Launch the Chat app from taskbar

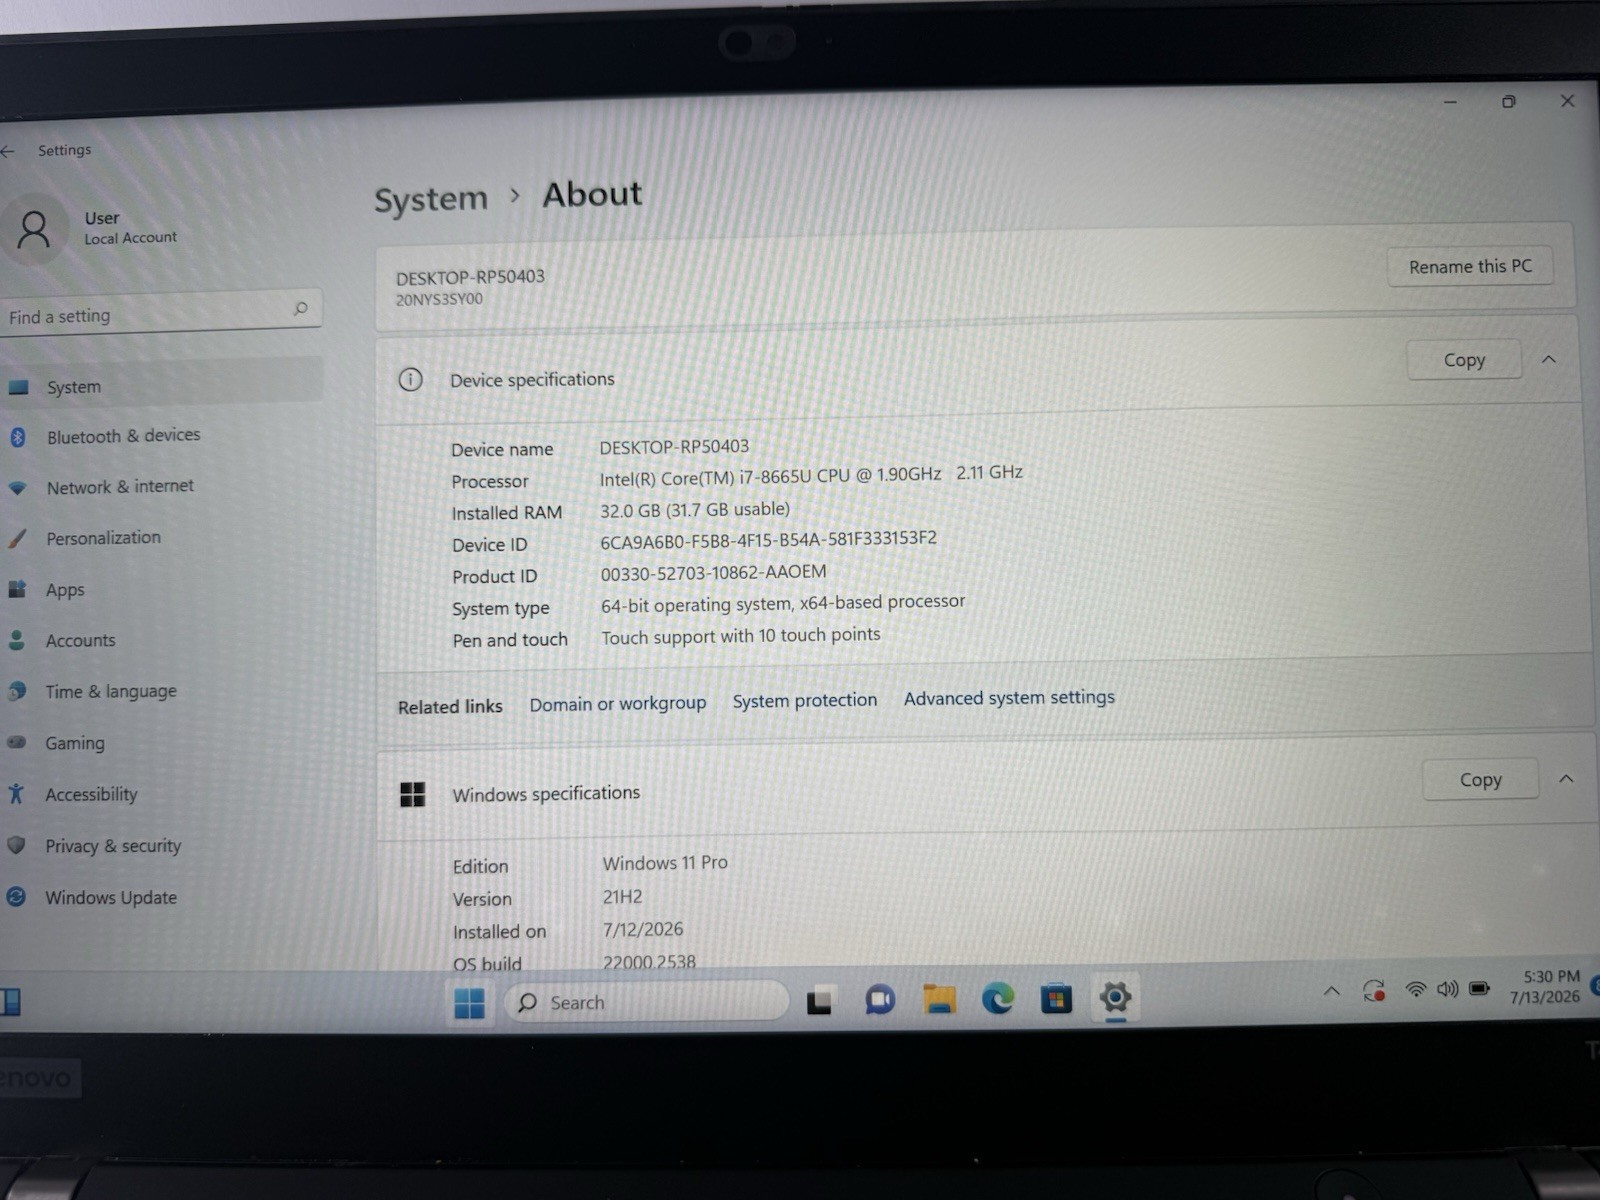[880, 1000]
